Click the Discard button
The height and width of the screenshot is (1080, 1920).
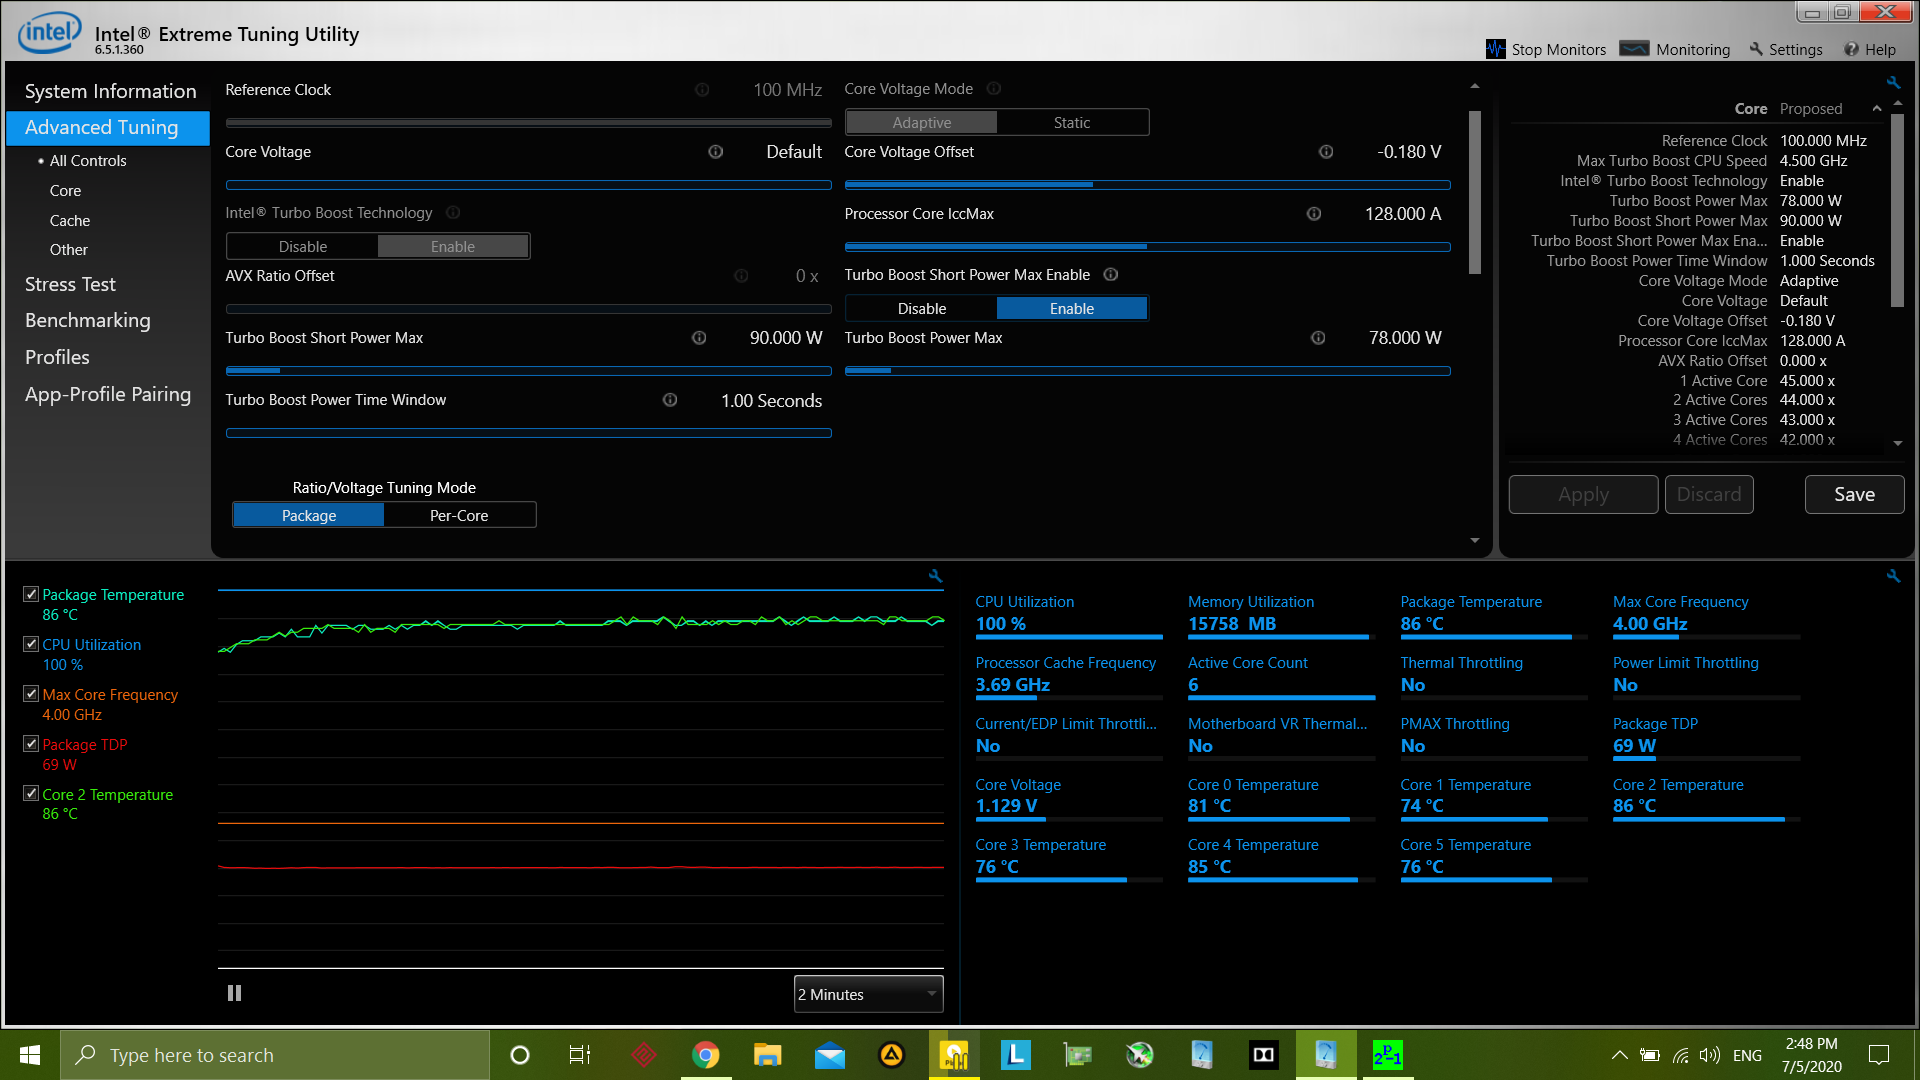tap(1709, 494)
